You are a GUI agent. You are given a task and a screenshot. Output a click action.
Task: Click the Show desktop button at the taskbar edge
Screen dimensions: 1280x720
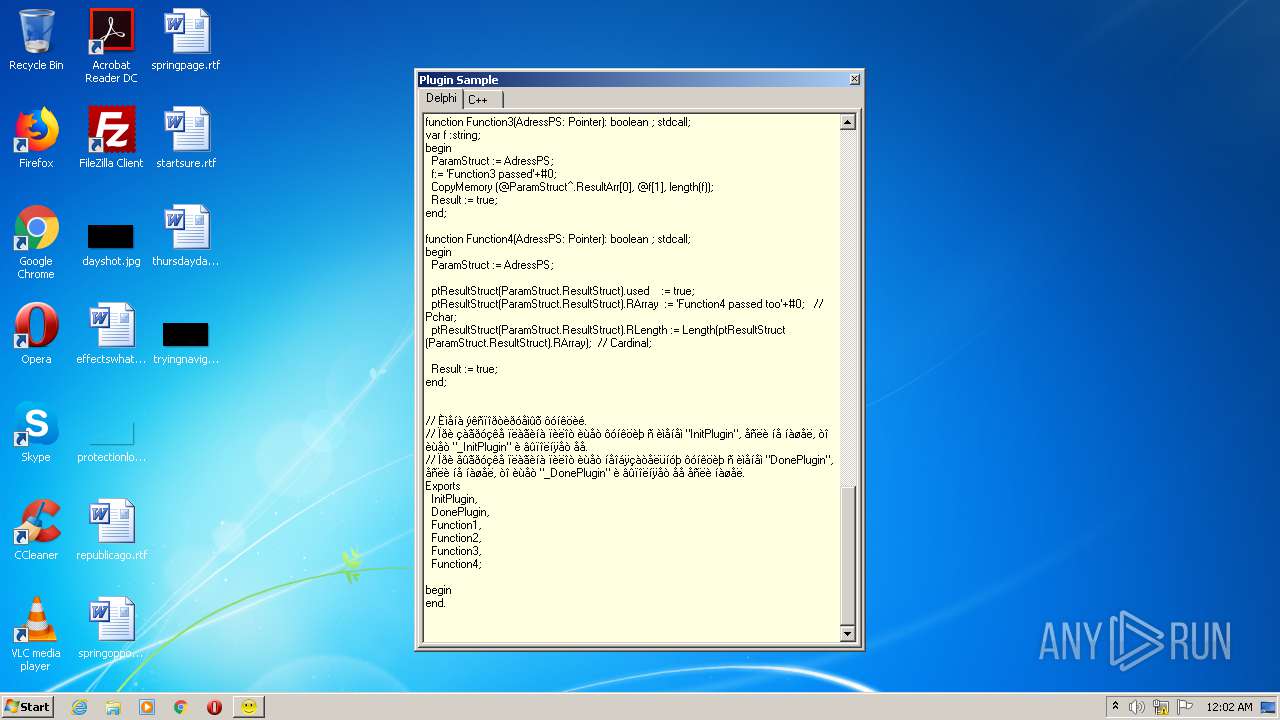pos(1270,707)
